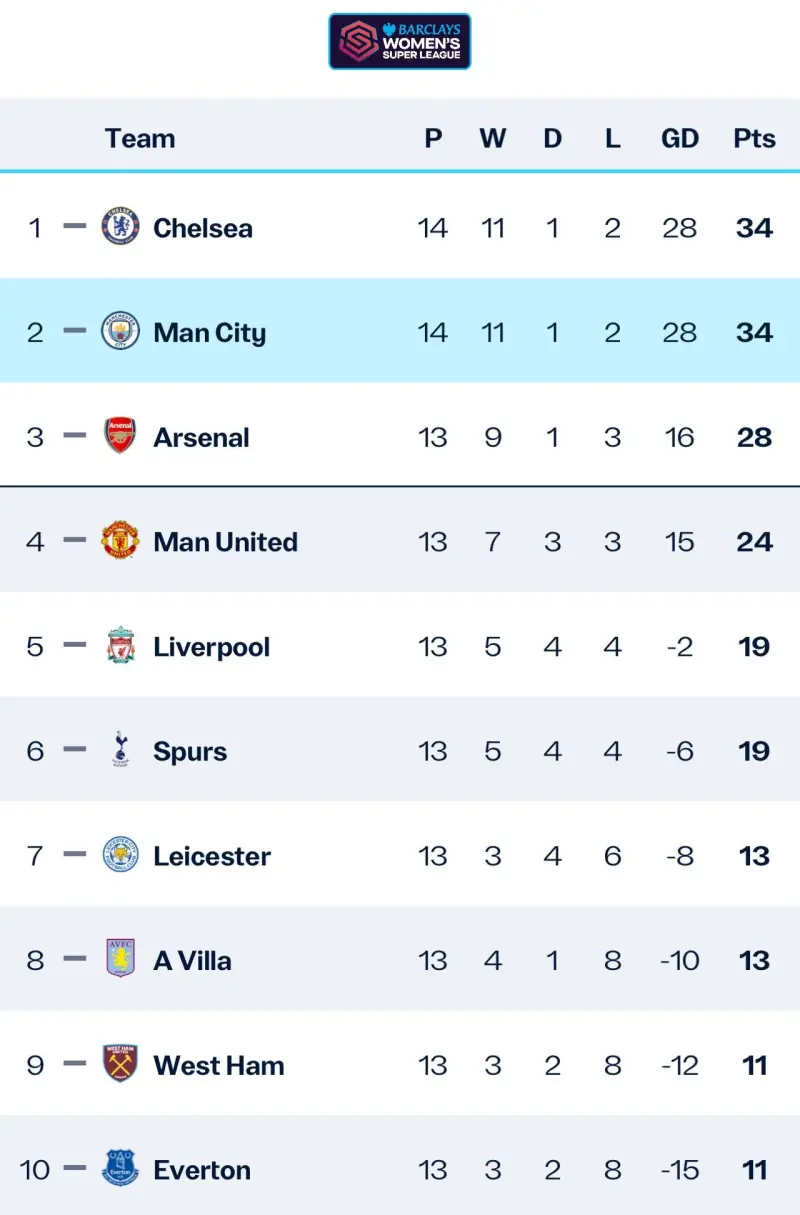Click the Arsenal club crest
The width and height of the screenshot is (800, 1215).
point(121,436)
